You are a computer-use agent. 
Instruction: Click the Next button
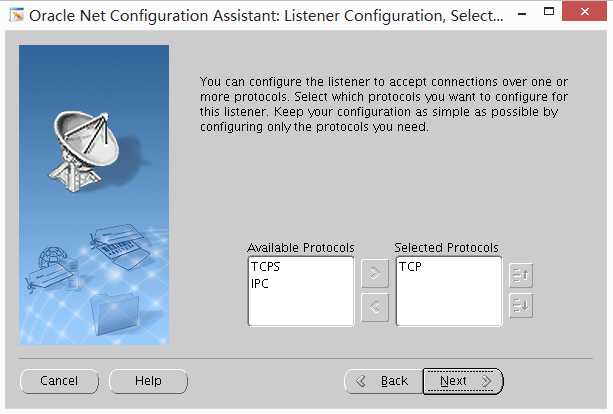pyautogui.click(x=462, y=381)
